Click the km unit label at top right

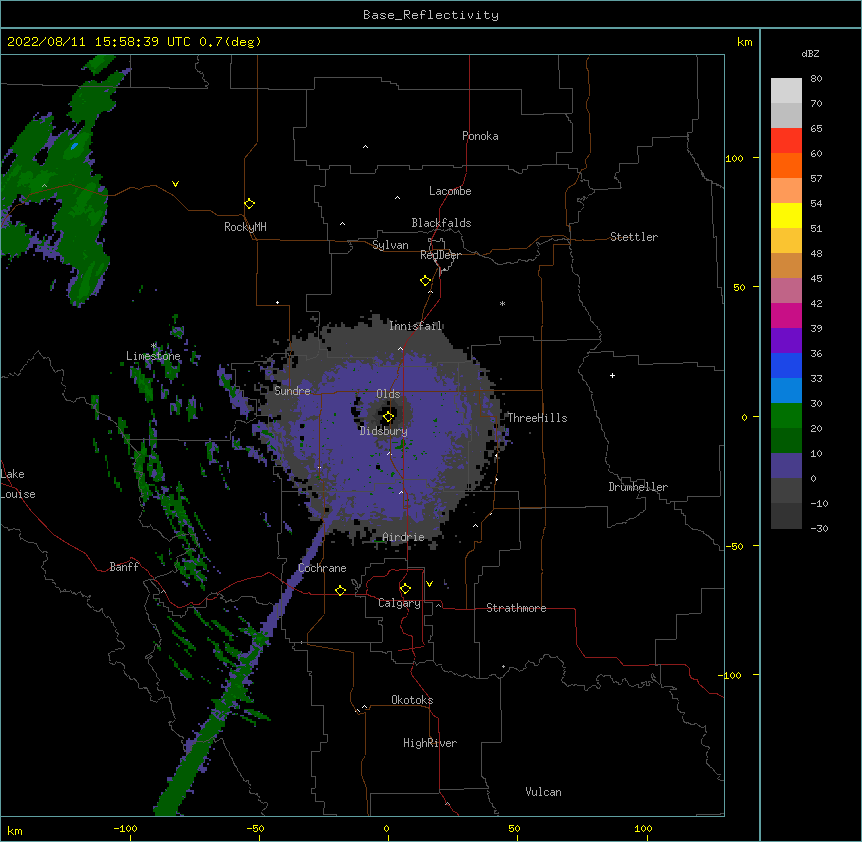tap(745, 42)
